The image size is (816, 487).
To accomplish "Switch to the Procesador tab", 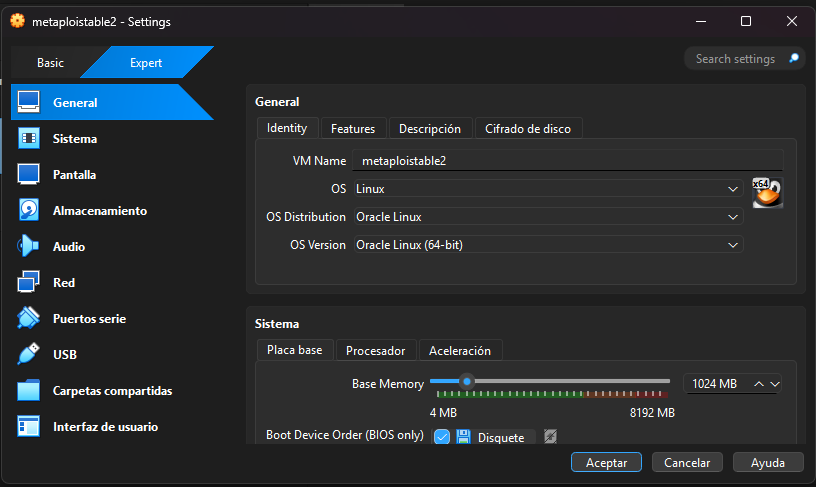I will pos(375,351).
